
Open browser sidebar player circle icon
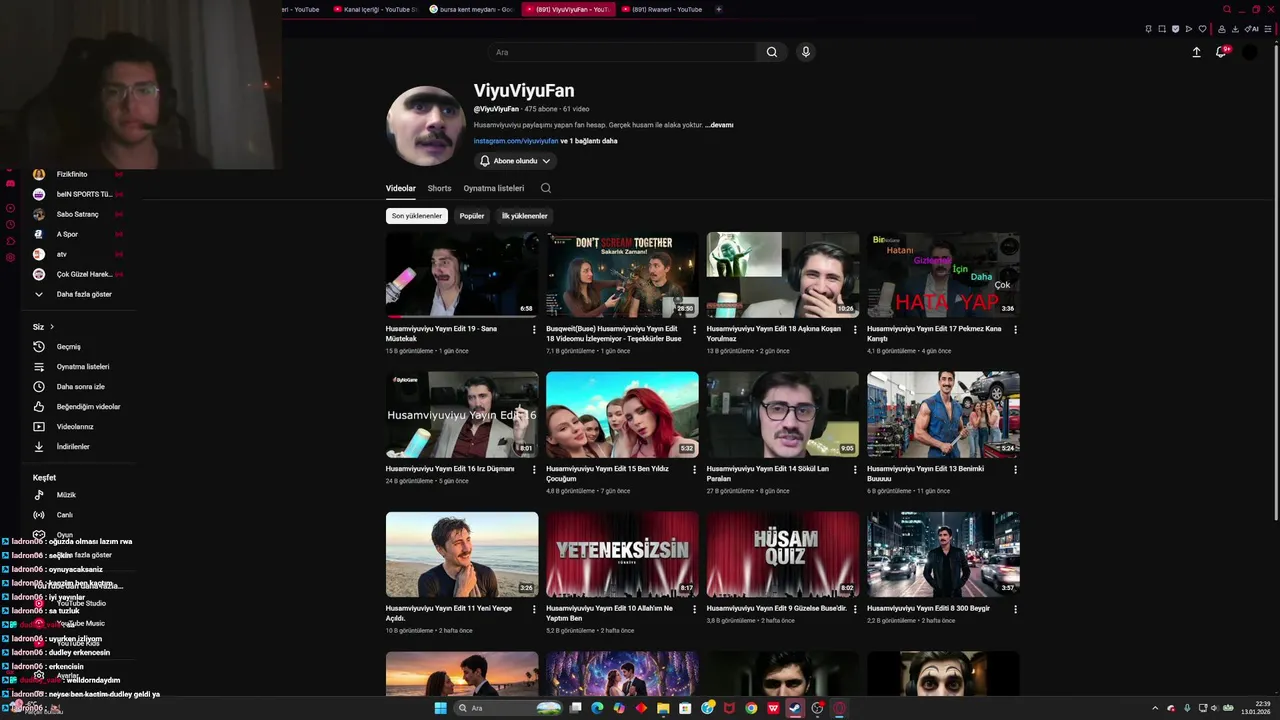click(10, 208)
